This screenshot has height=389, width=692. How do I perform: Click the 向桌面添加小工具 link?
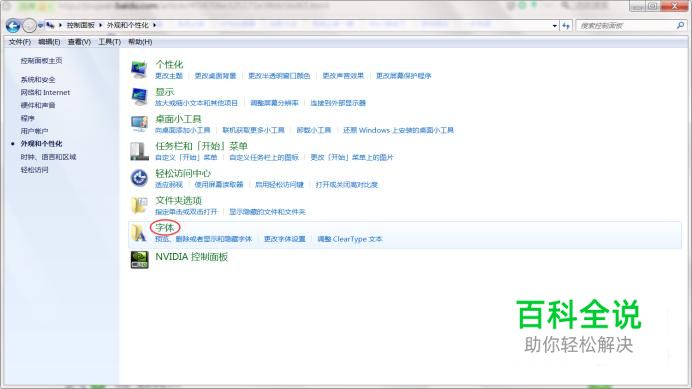(182, 130)
